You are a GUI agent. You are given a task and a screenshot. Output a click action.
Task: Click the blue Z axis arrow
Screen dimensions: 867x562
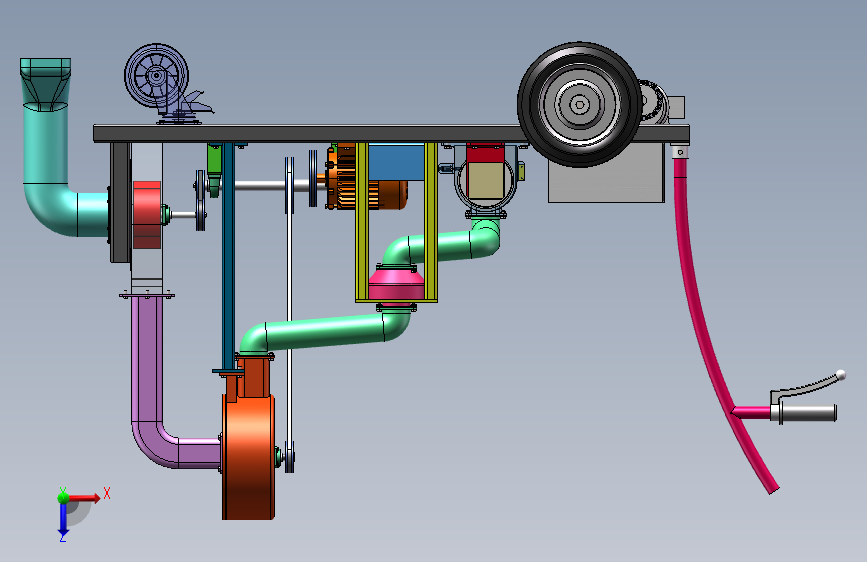click(63, 519)
